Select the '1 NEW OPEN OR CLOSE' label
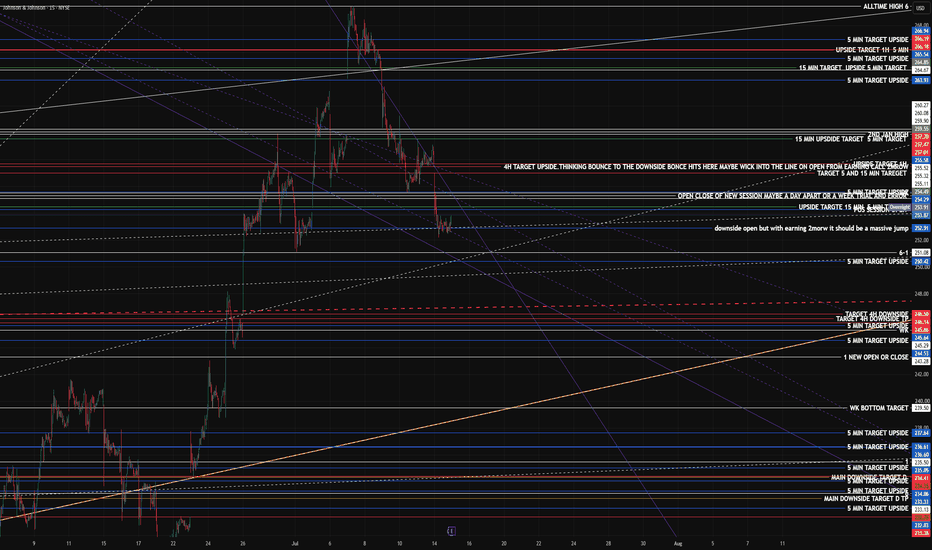 coord(876,357)
